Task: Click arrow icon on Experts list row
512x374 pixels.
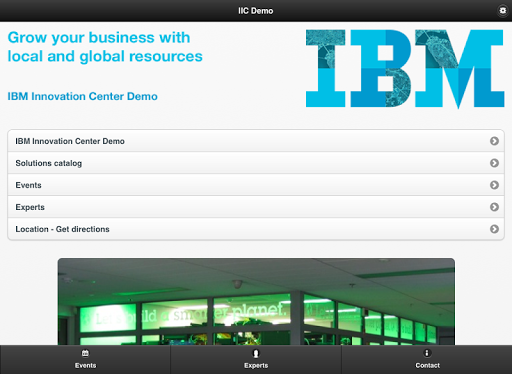Action: tap(494, 207)
